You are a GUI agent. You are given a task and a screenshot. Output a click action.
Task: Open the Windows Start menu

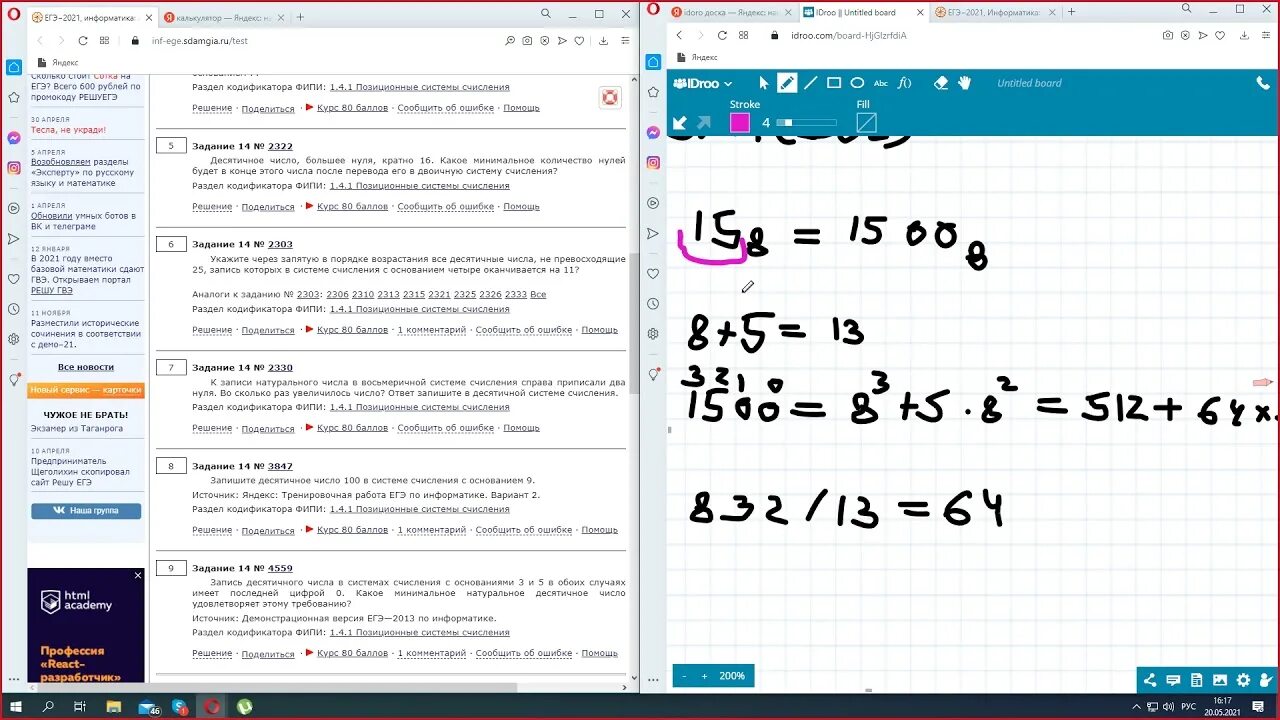tap(16, 706)
